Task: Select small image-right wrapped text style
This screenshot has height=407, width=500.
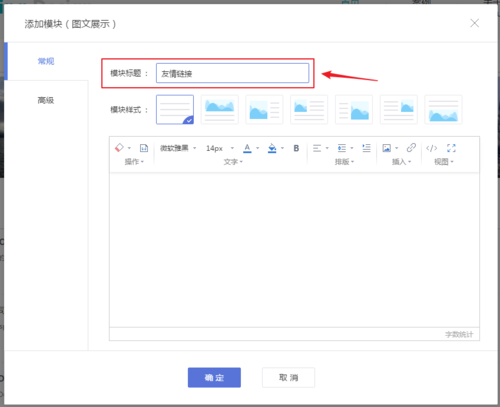Action: point(399,109)
